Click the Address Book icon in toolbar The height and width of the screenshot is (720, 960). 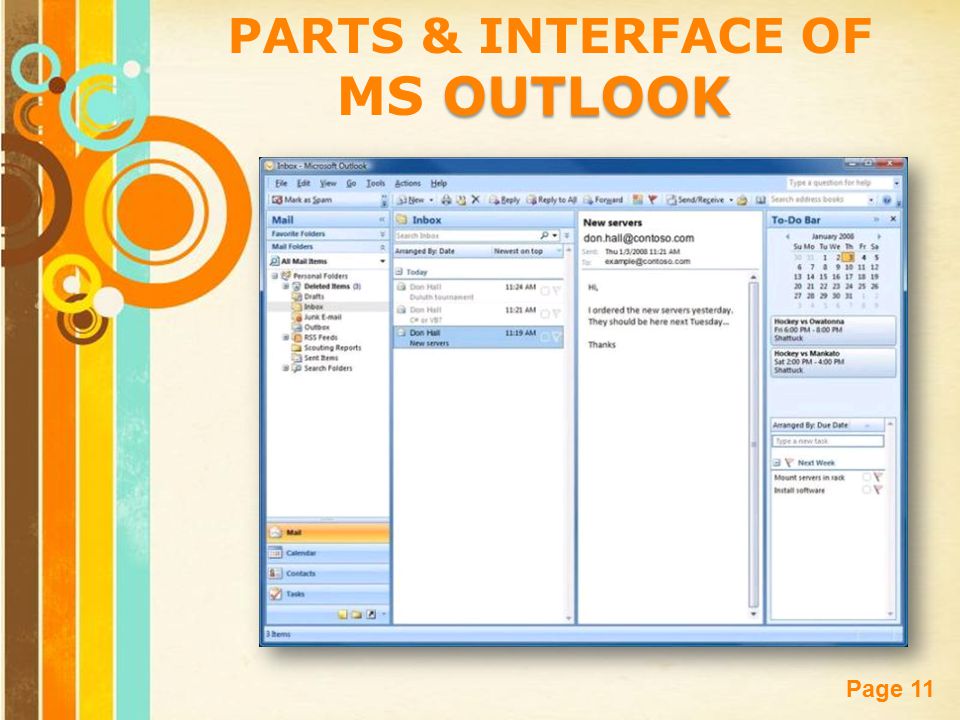[760, 200]
